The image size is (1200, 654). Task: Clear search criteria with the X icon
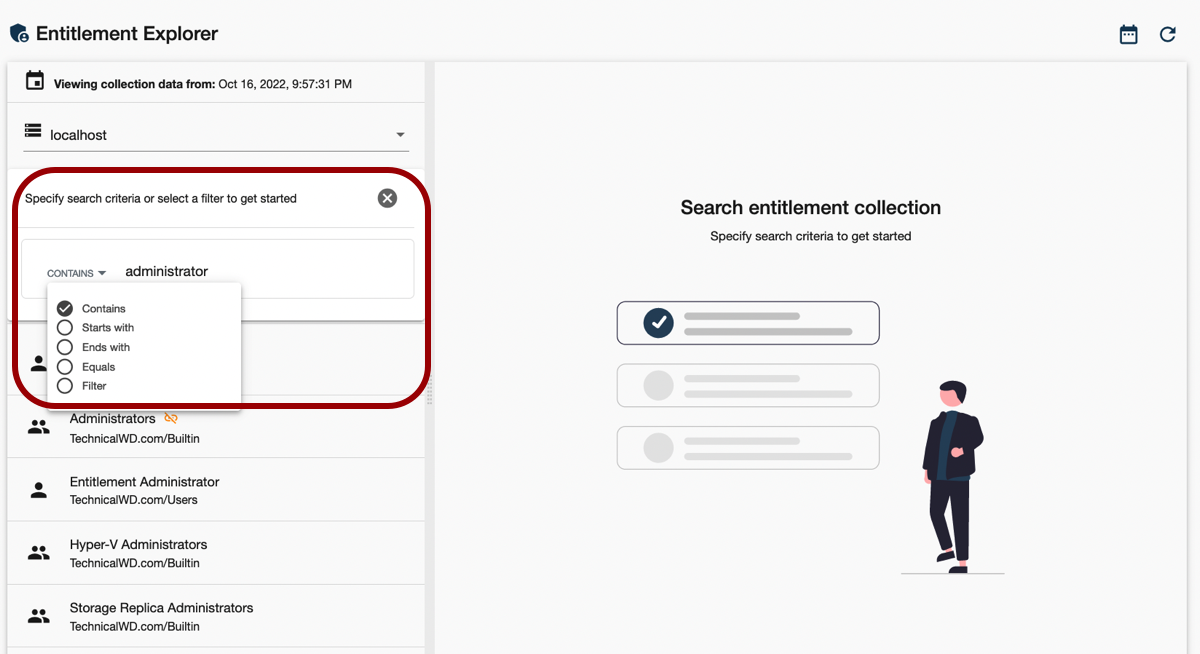(x=387, y=198)
